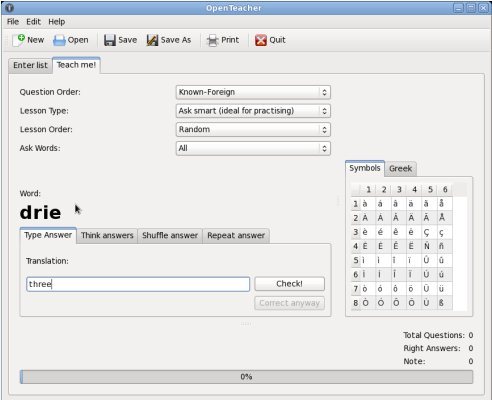Expand the Question Order dropdown
This screenshot has height=400, width=492.
point(253,92)
